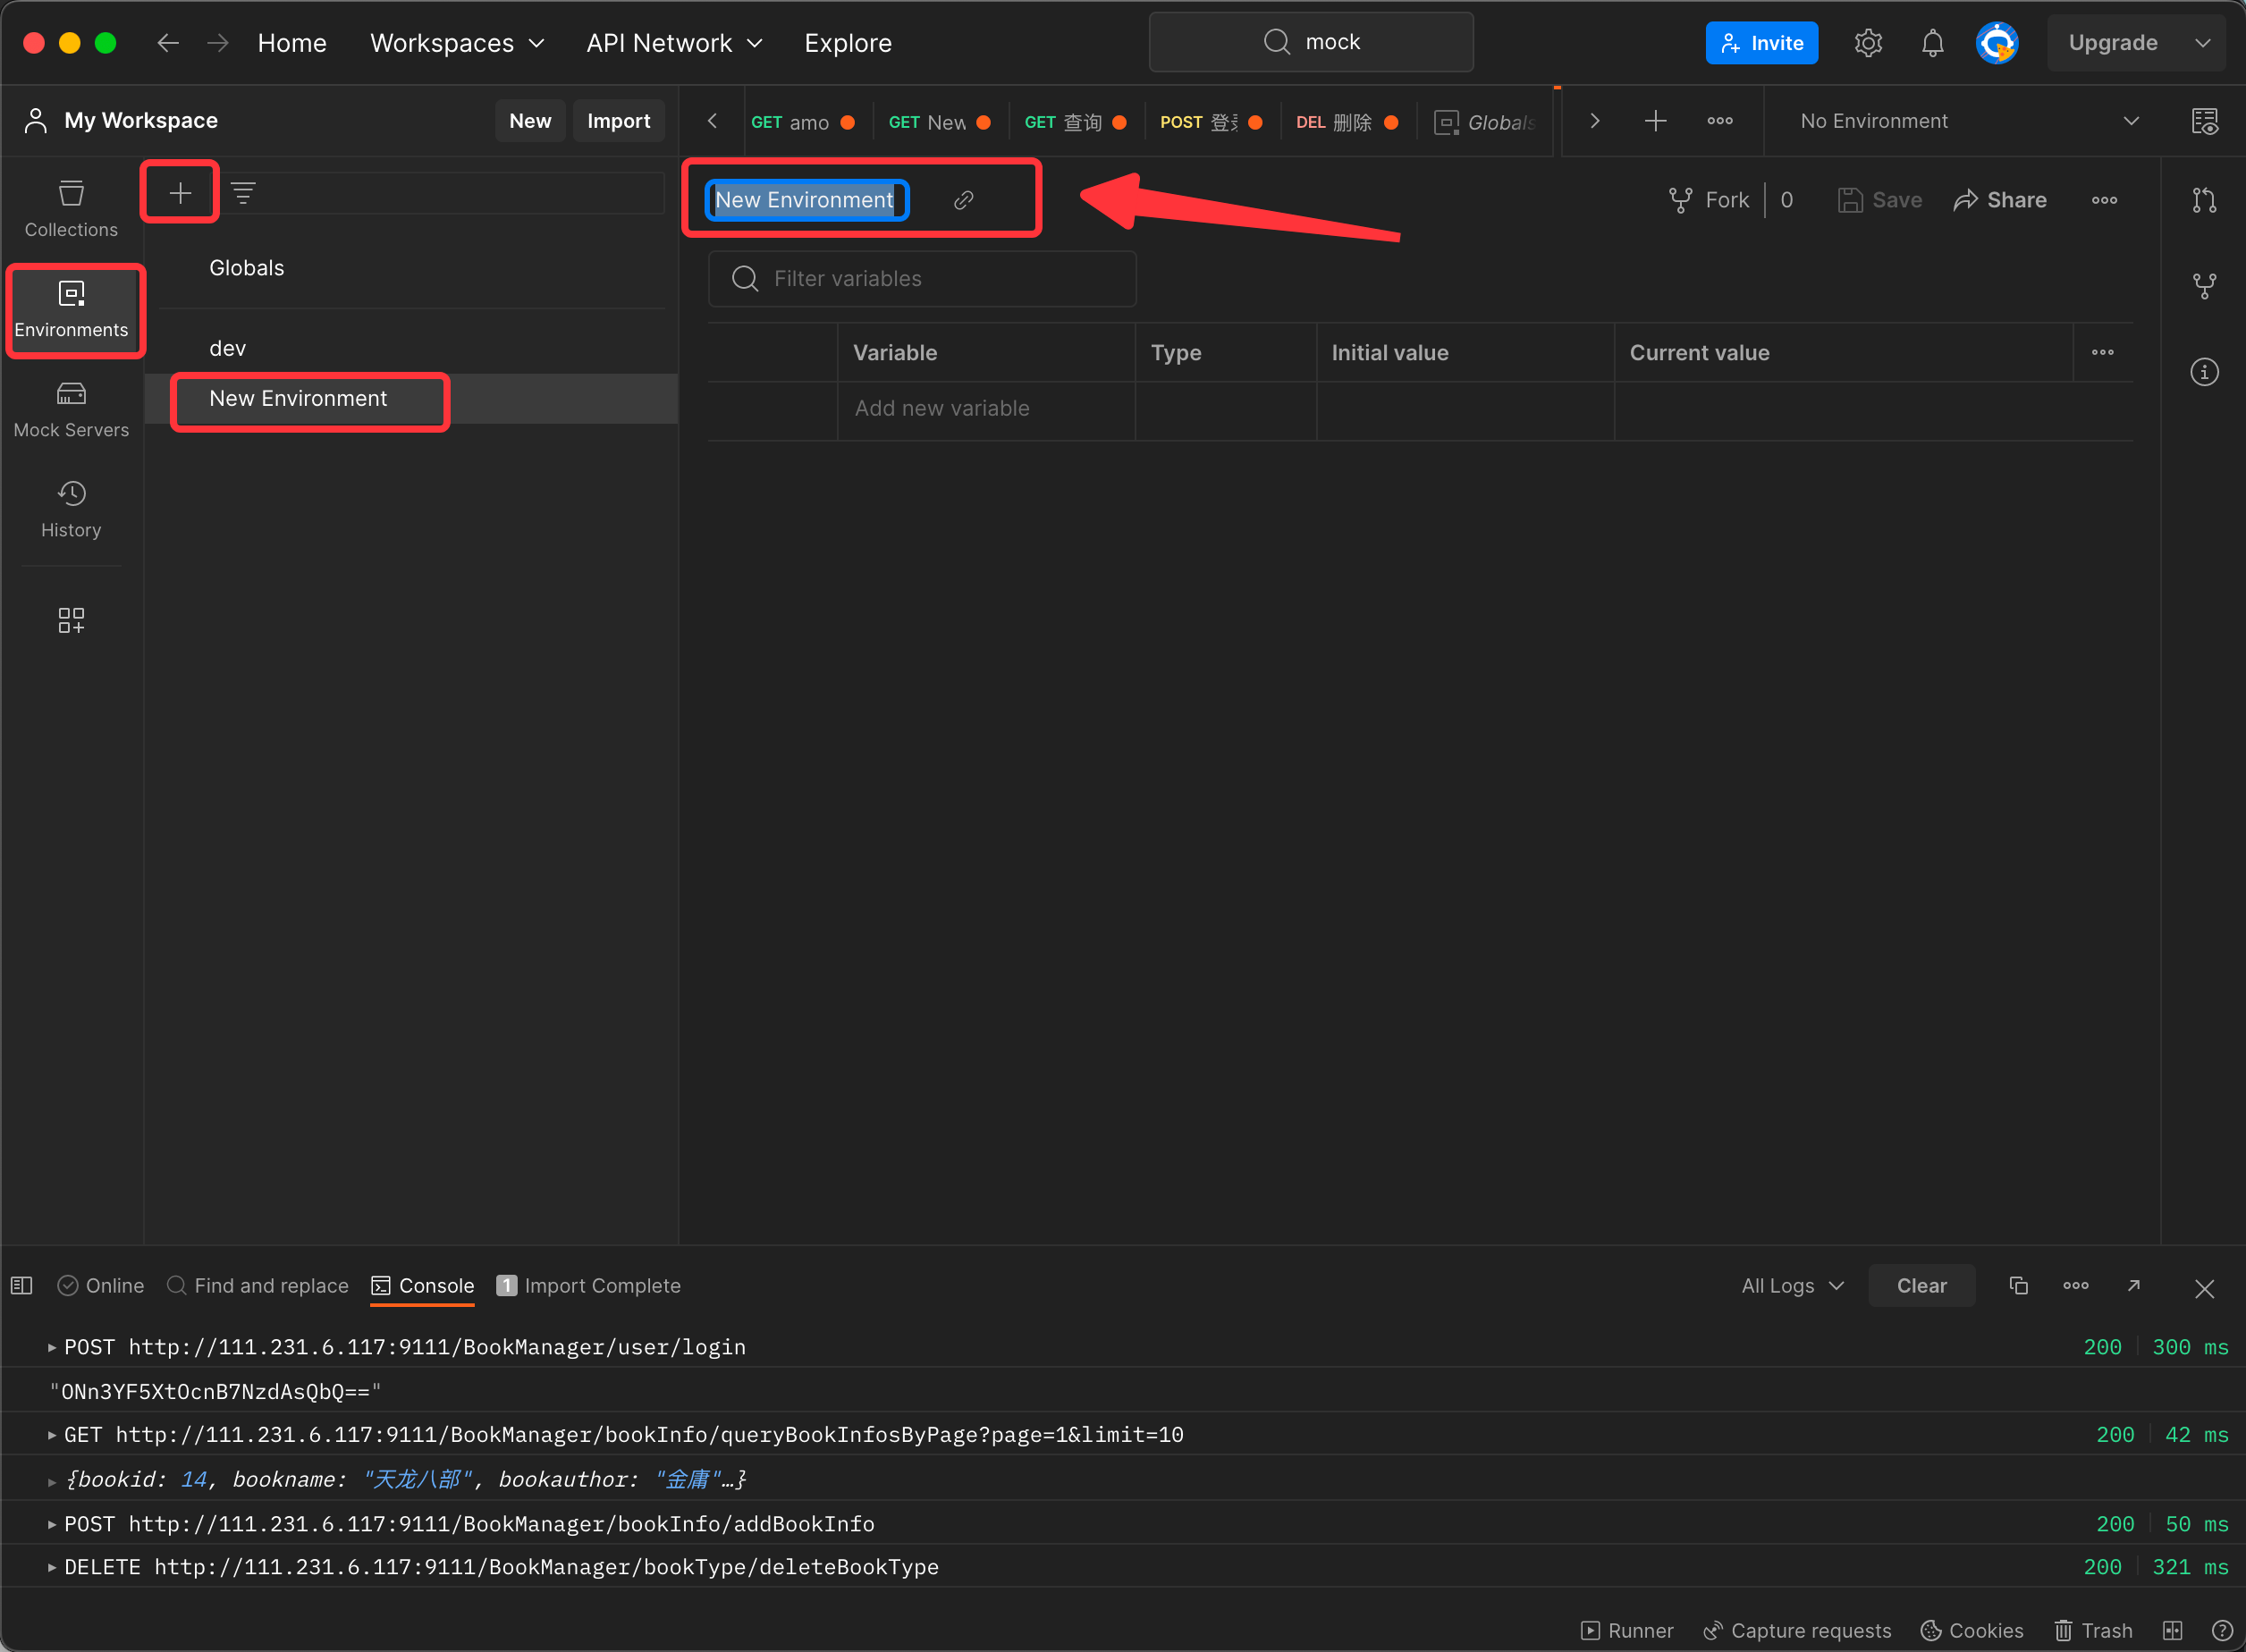The image size is (2246, 1652).
Task: Expand the Workspaces menu
Action: [x=457, y=43]
